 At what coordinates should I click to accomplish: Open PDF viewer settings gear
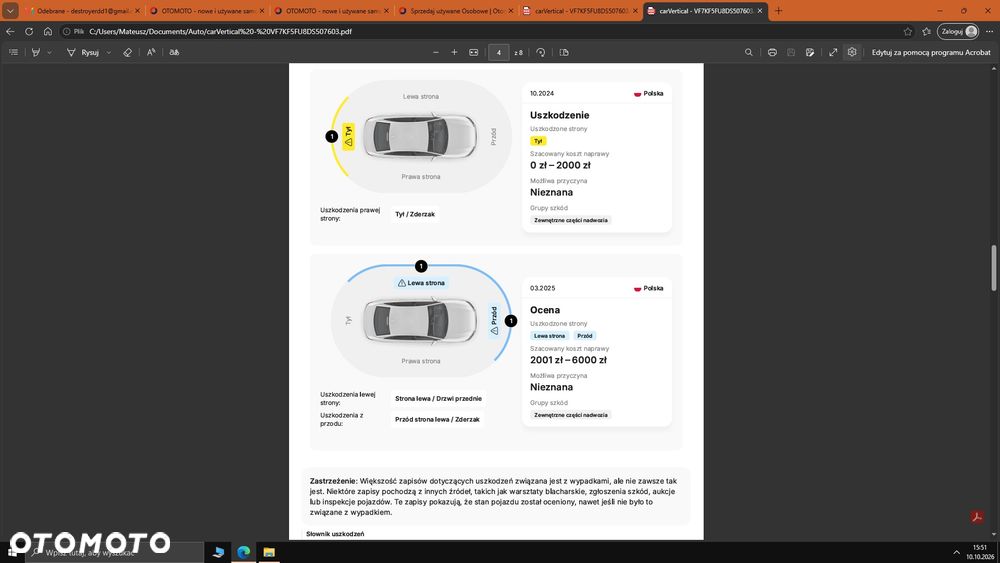[x=852, y=52]
